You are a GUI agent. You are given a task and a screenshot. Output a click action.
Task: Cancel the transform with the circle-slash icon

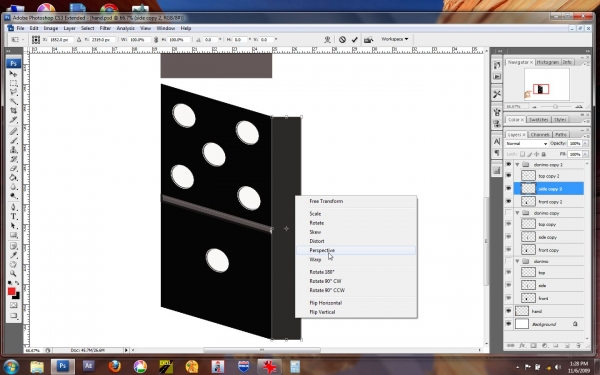[342, 39]
